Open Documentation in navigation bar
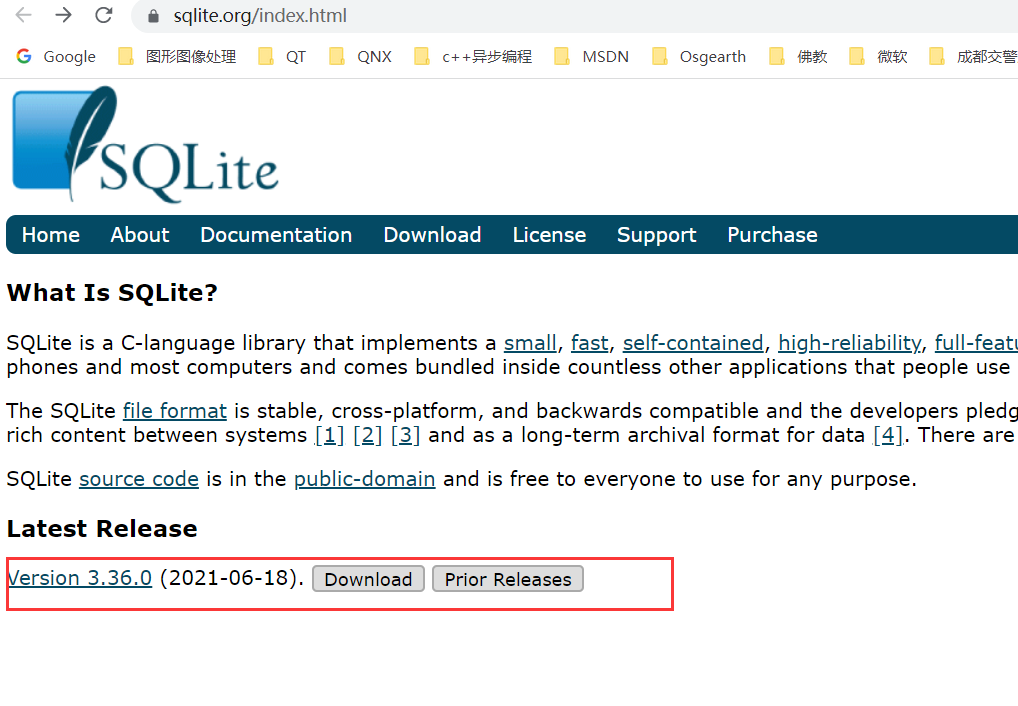The height and width of the screenshot is (706, 1018). click(276, 234)
